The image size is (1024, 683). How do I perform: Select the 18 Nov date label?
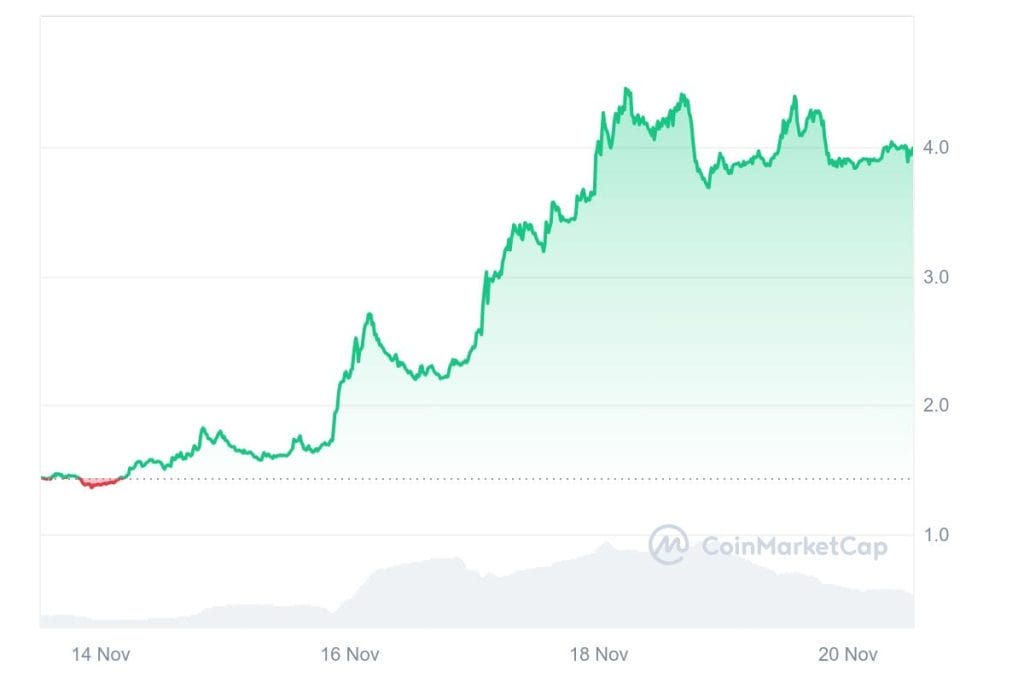[x=598, y=655]
